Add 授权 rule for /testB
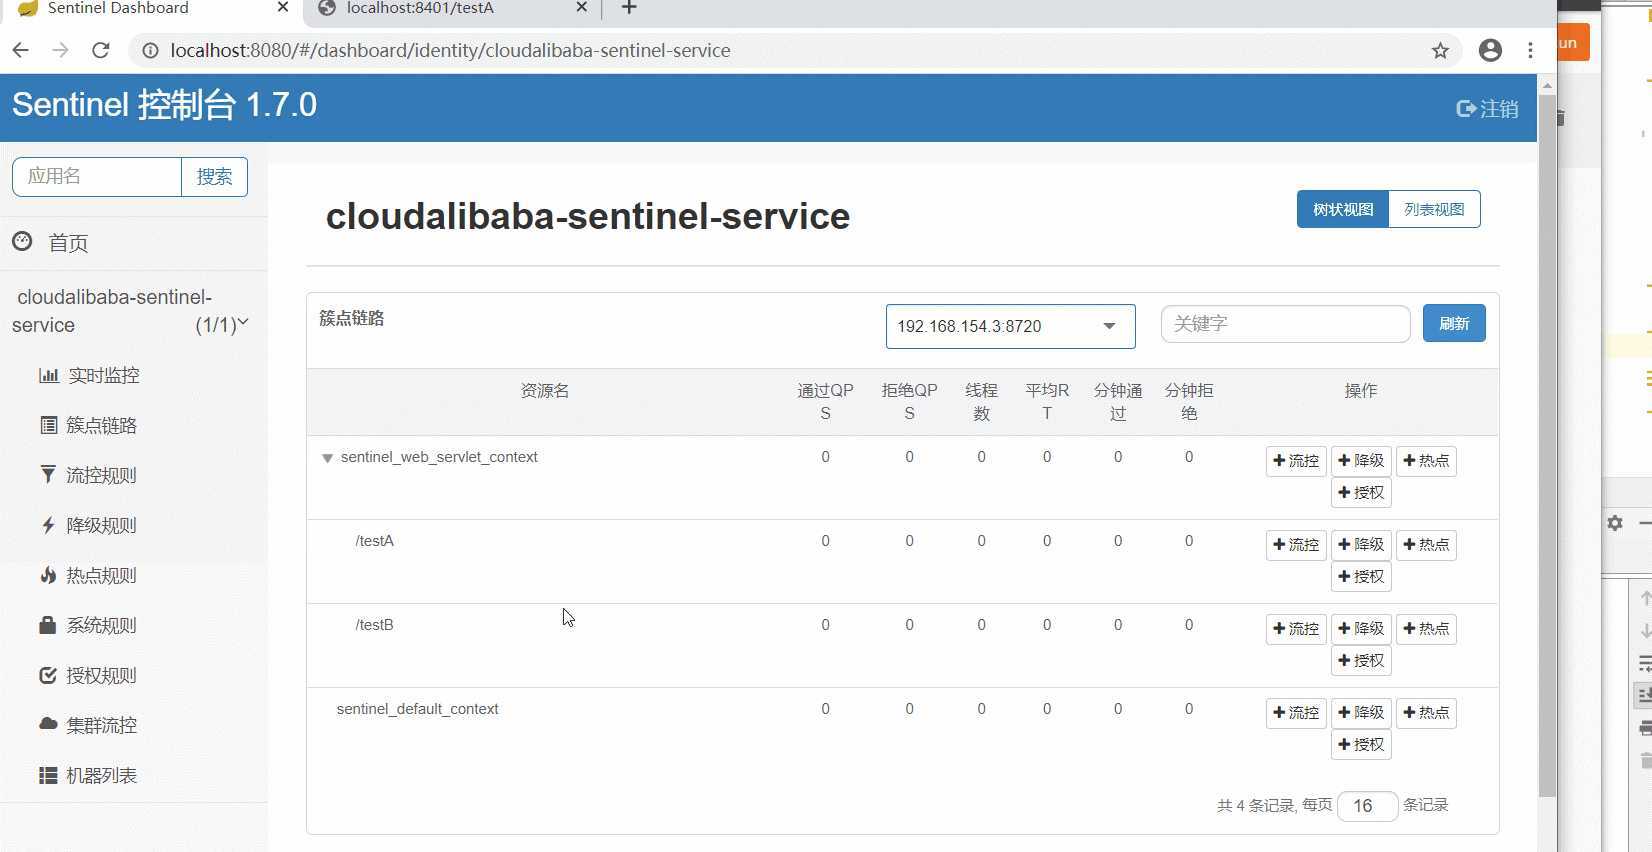The image size is (1652, 852). tap(1361, 661)
